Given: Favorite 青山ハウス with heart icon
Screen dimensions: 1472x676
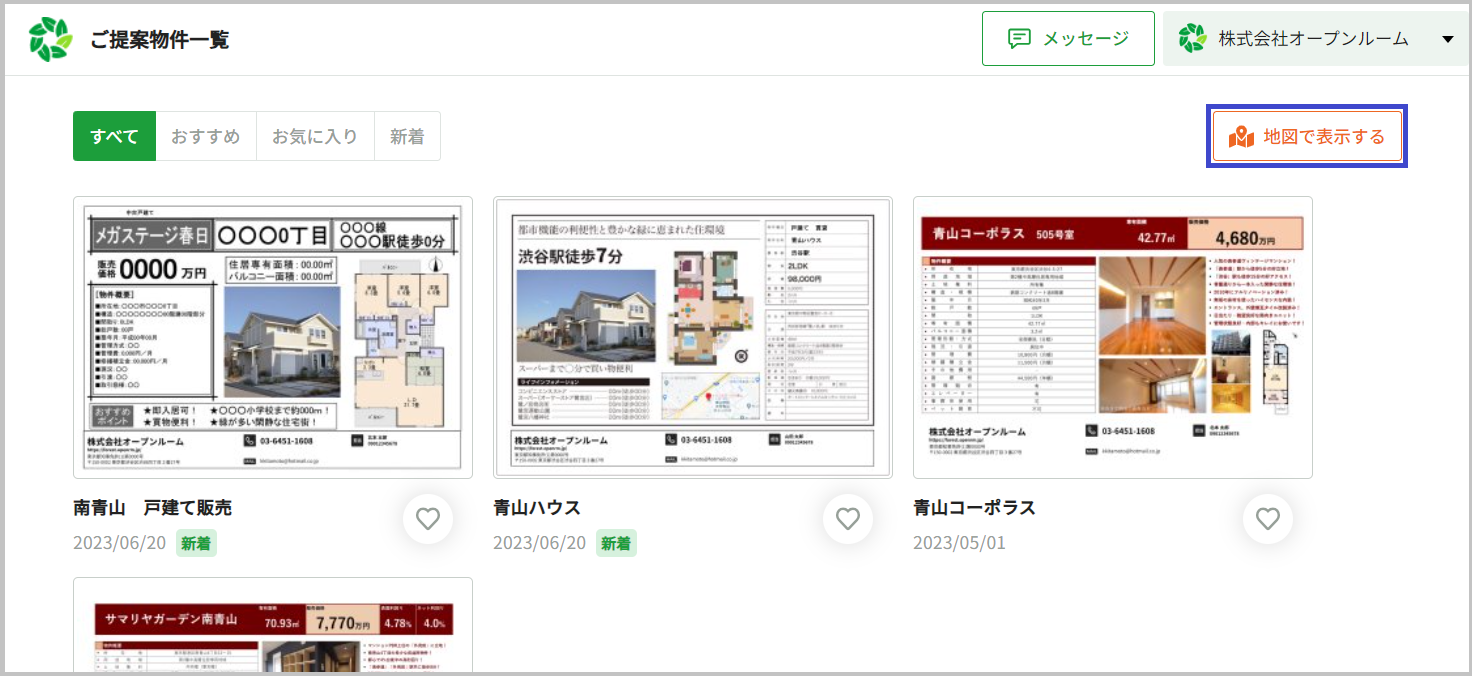Looking at the screenshot, I should (848, 519).
